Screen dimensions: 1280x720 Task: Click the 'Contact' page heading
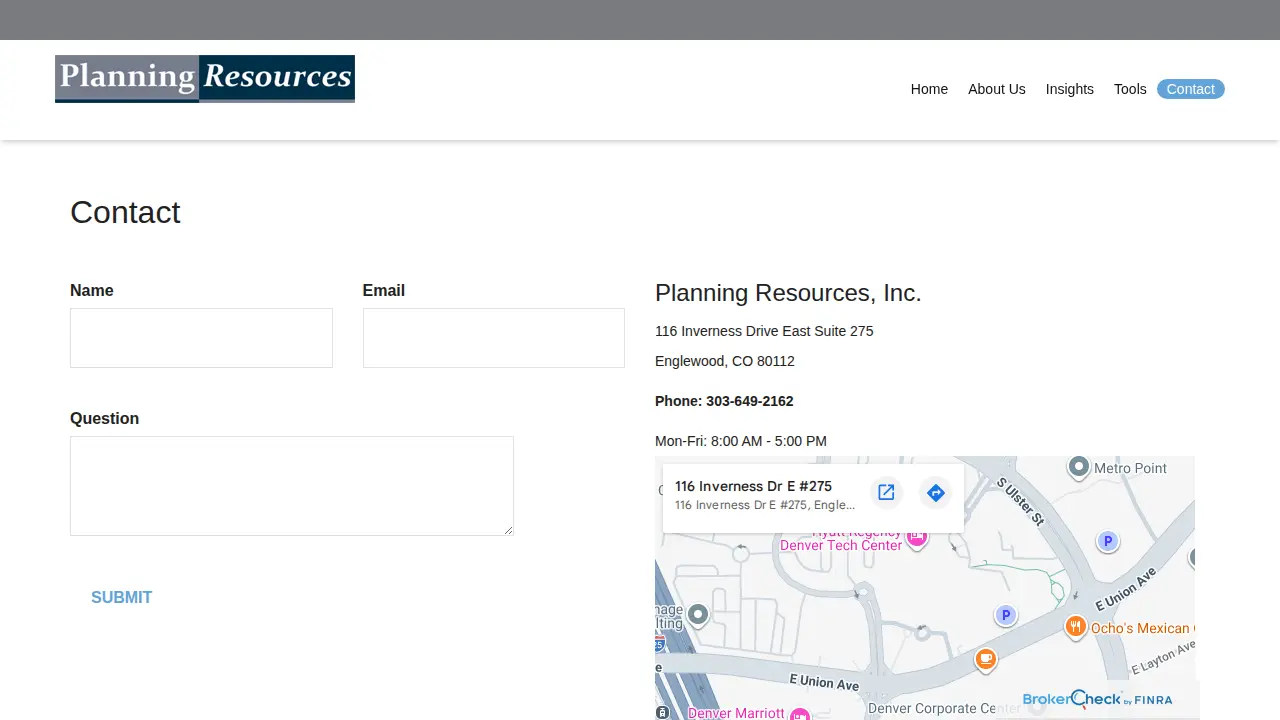[125, 212]
